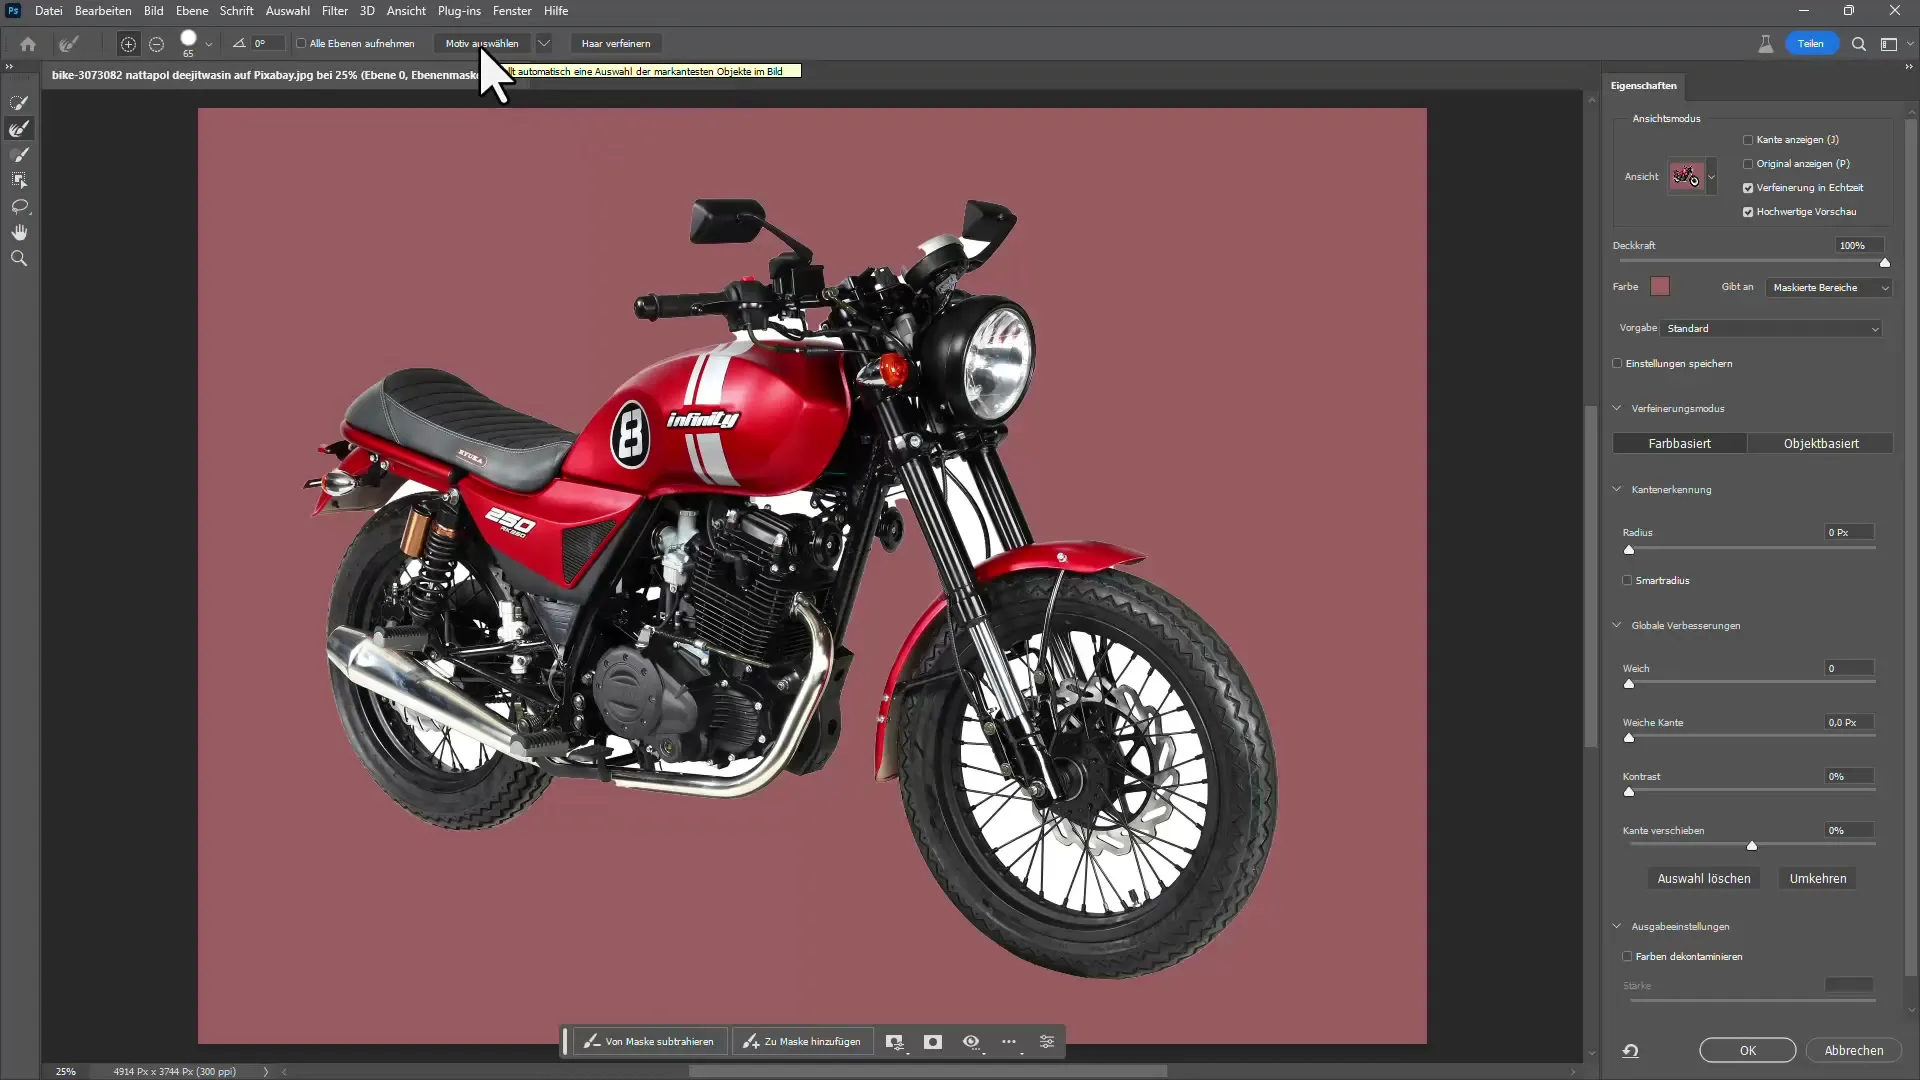Click the beaker icon next to Teilen
Screen dimensions: 1920x1080
click(x=1766, y=44)
